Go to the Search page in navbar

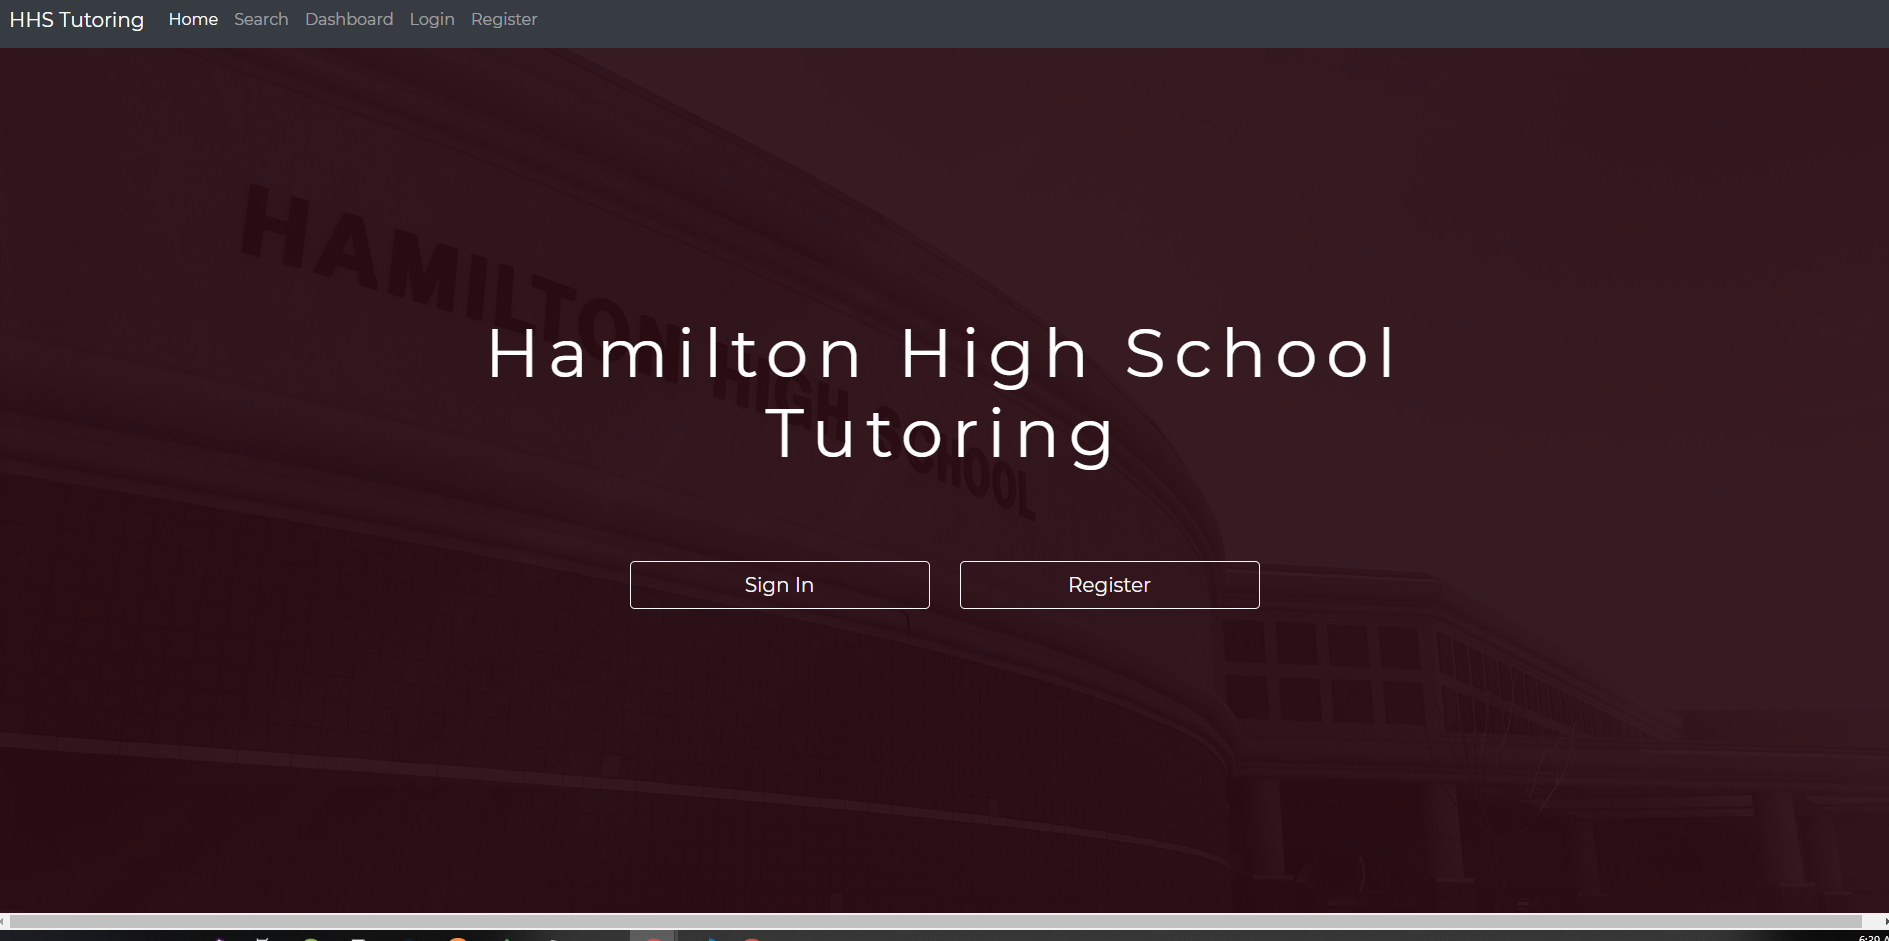(261, 19)
